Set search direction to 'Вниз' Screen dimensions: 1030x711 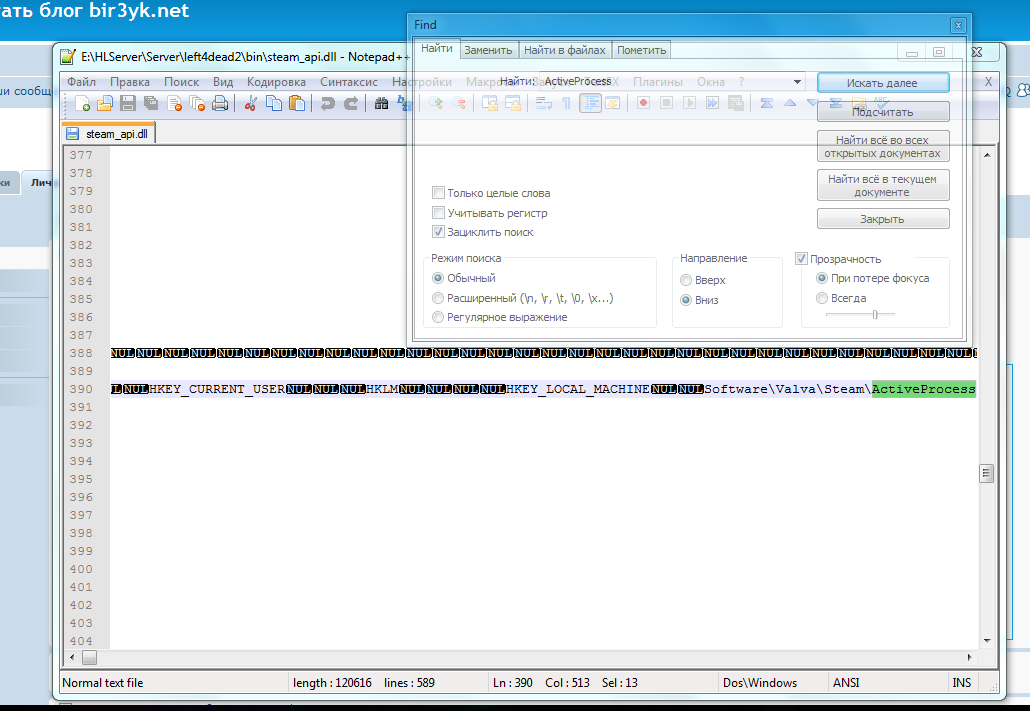[x=686, y=300]
